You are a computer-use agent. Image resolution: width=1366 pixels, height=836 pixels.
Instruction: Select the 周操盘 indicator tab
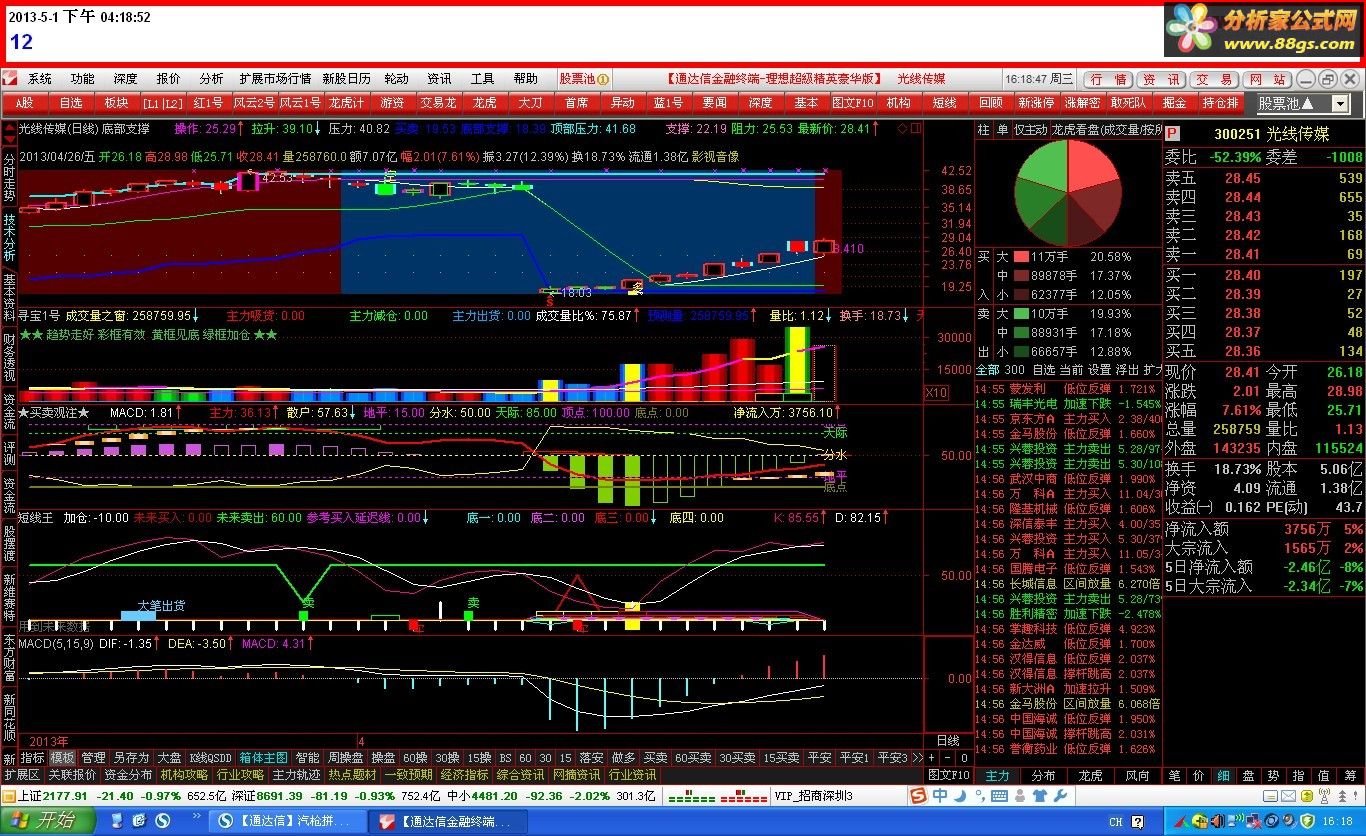tap(346, 758)
